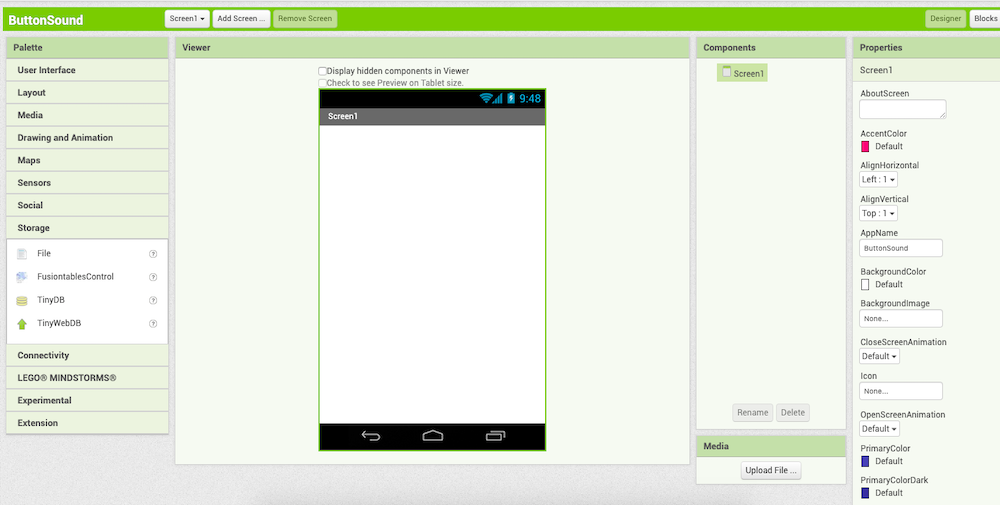This screenshot has width=1000, height=505.
Task: Collapse the Storage palette section
Action: coord(87,228)
